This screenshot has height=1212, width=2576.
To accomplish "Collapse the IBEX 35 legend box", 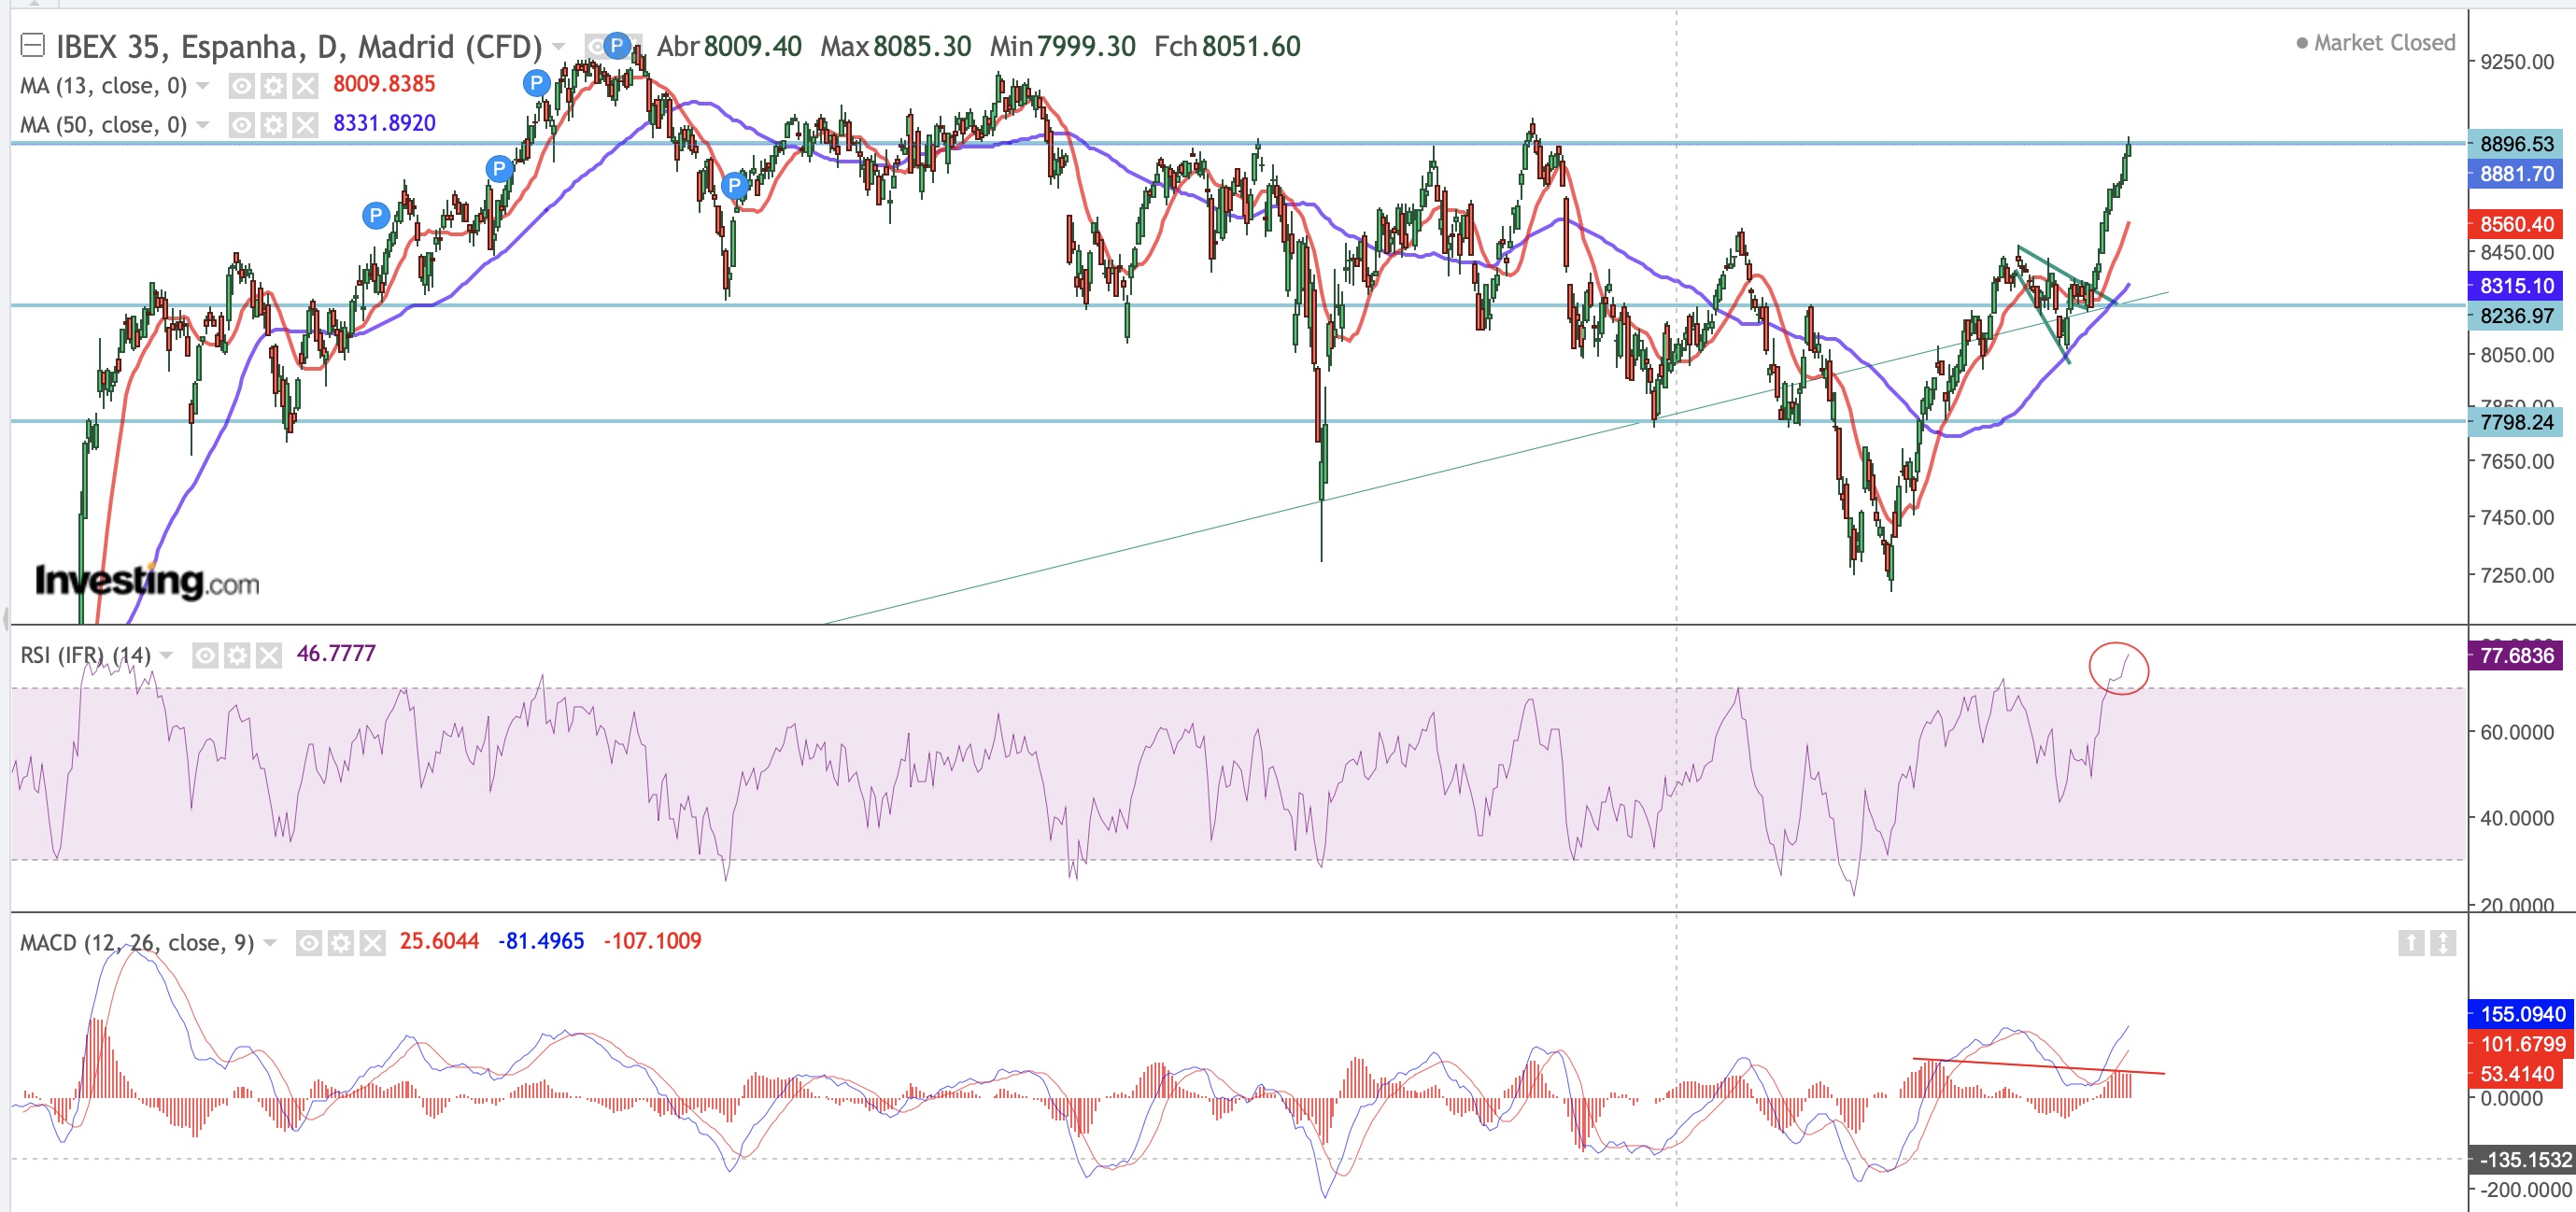I will (32, 45).
